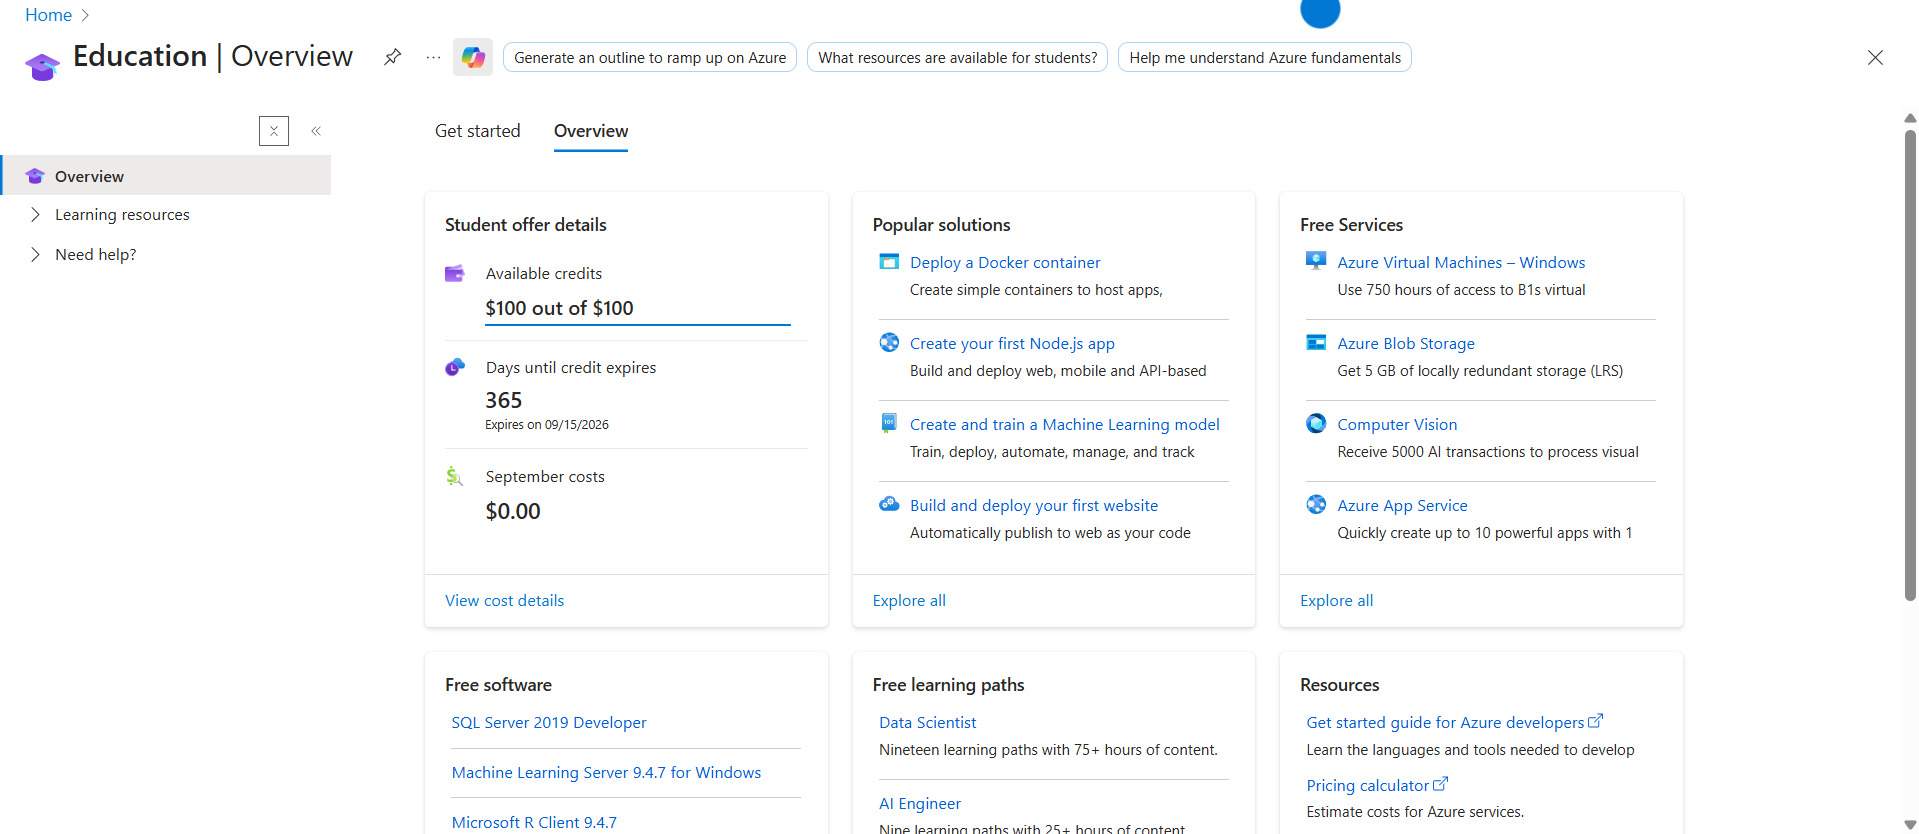Viewport: 1919px width, 834px height.
Task: Open Azure Blob Storage link
Action: (1406, 344)
